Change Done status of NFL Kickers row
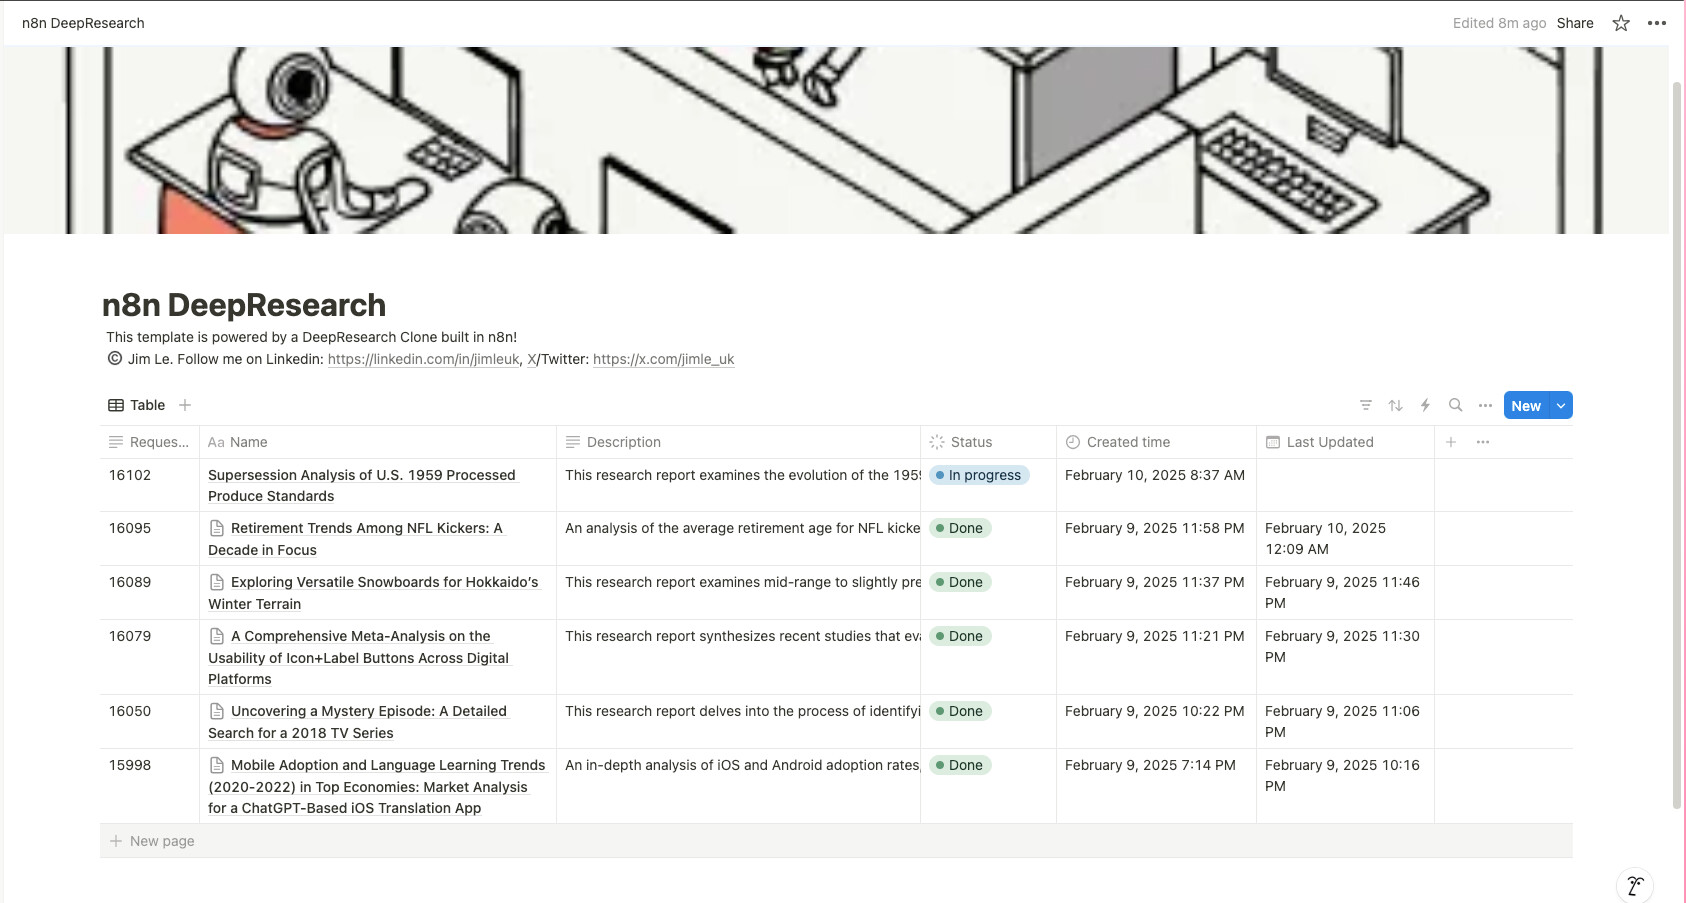 (960, 528)
